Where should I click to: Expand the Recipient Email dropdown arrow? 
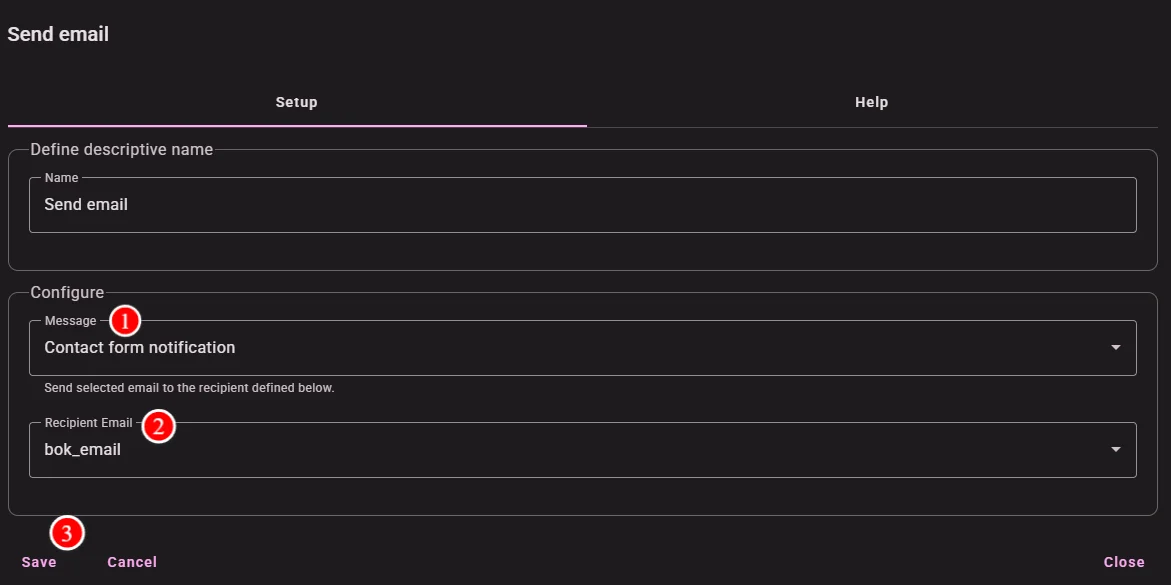1116,450
